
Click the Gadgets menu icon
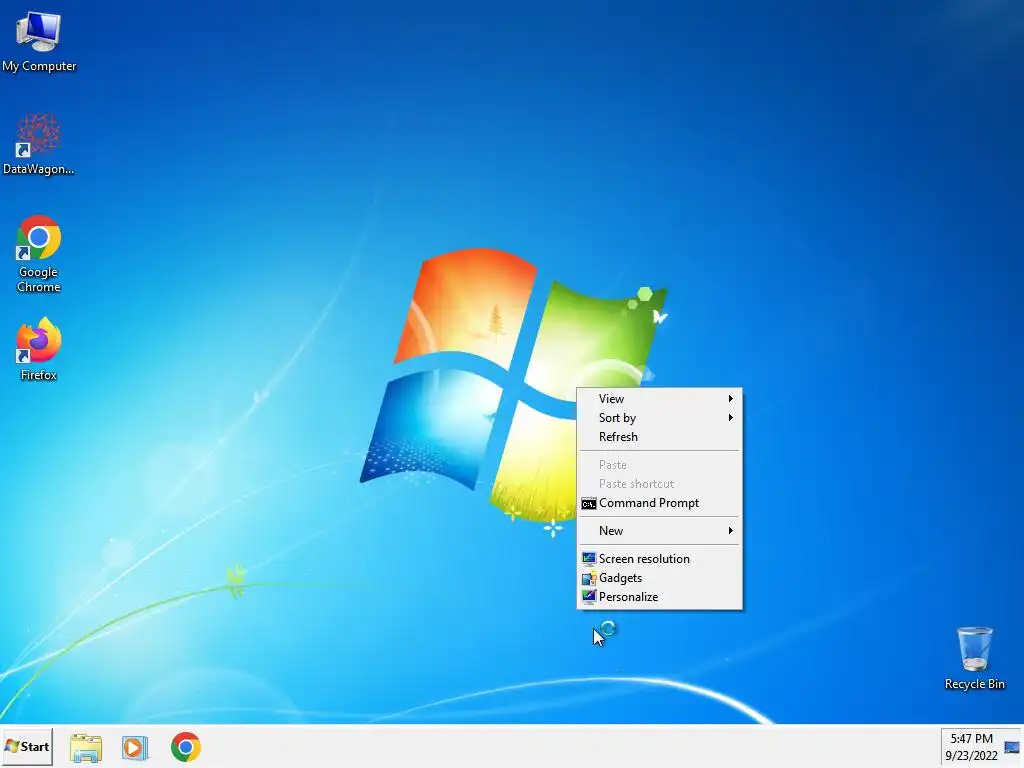pos(588,578)
